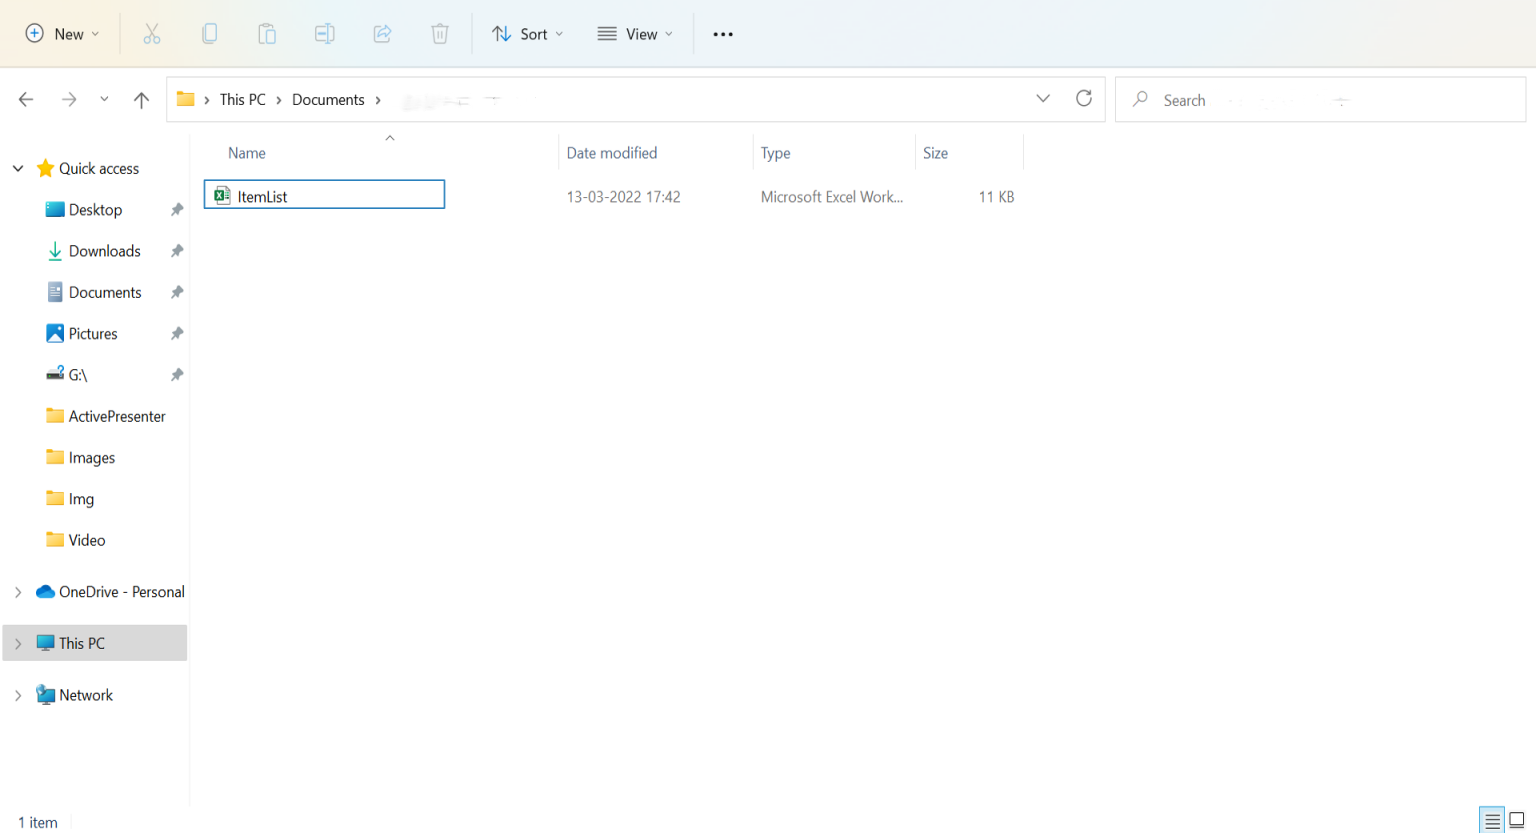Image resolution: width=1536 pixels, height=833 pixels.
Task: Open the Sort dropdown menu
Action: click(x=528, y=34)
